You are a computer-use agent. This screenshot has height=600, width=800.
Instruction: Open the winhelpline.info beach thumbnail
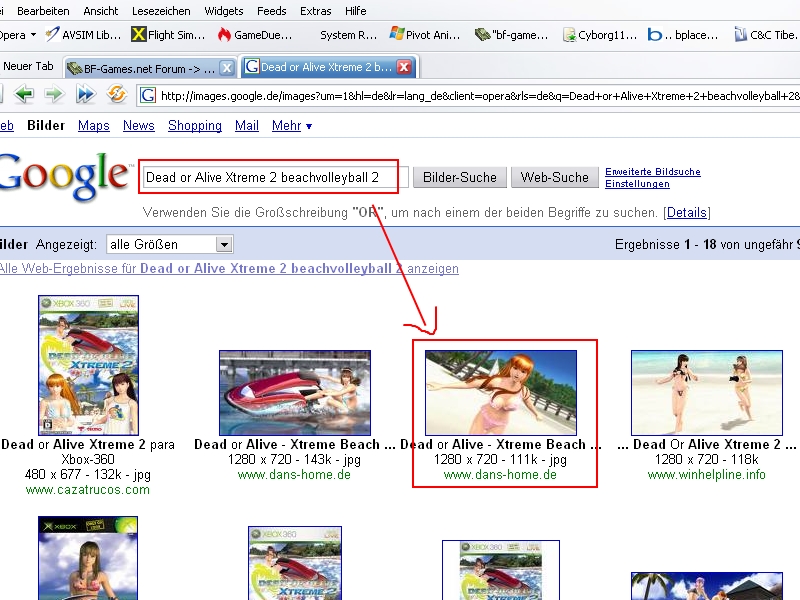pos(707,392)
